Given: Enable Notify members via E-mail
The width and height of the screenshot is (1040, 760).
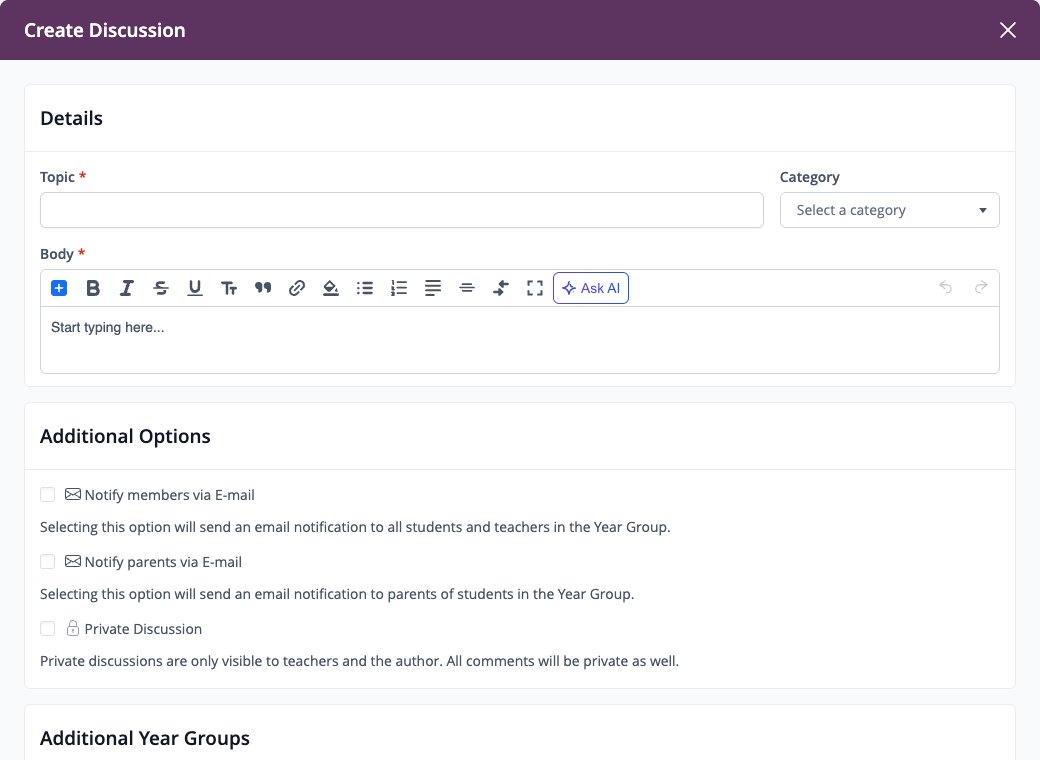Looking at the screenshot, I should (x=47, y=495).
